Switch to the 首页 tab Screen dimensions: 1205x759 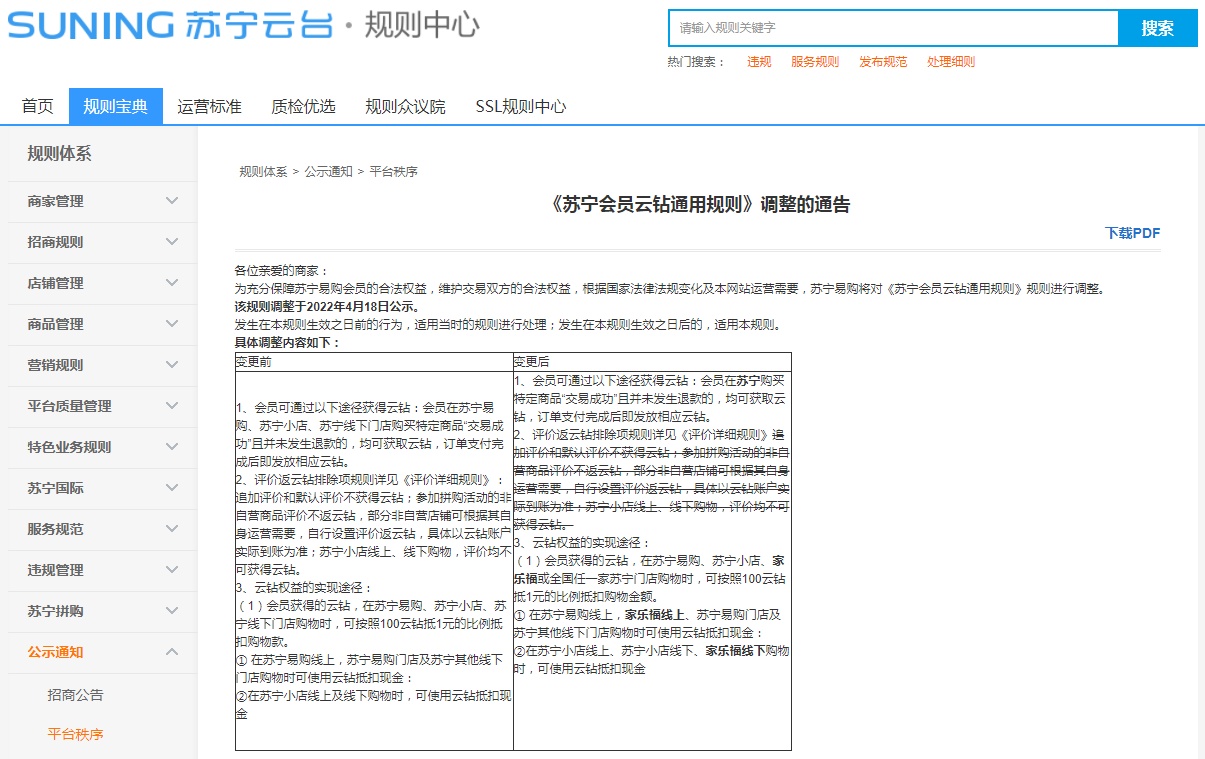38,106
